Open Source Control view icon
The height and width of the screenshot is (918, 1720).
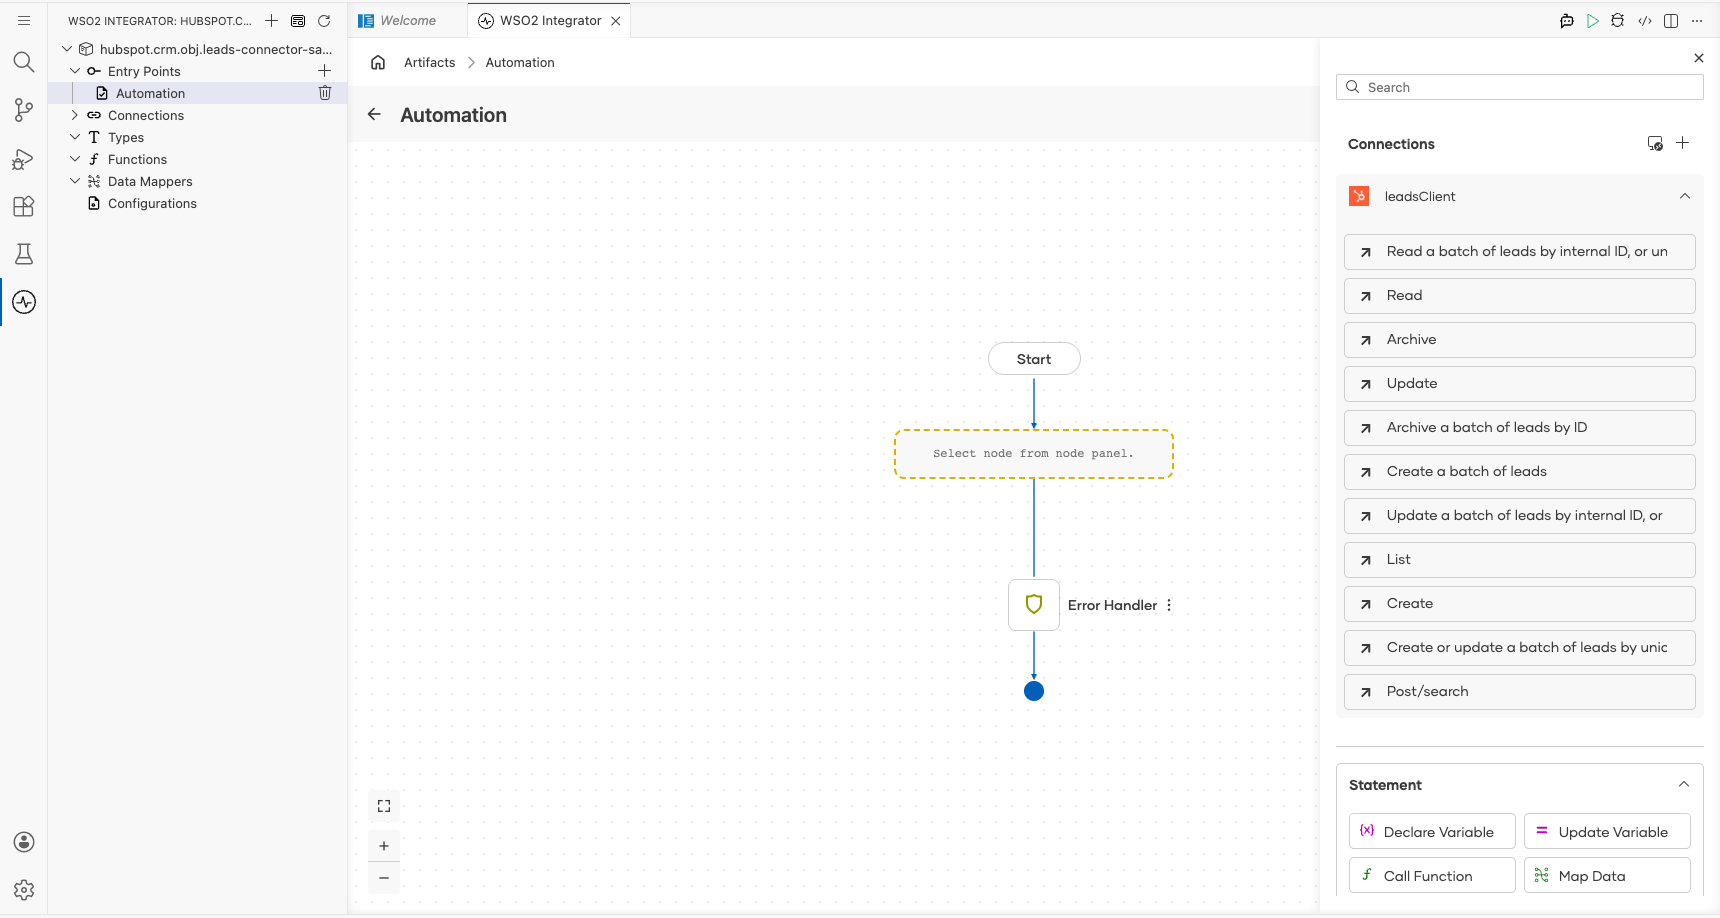point(24,110)
